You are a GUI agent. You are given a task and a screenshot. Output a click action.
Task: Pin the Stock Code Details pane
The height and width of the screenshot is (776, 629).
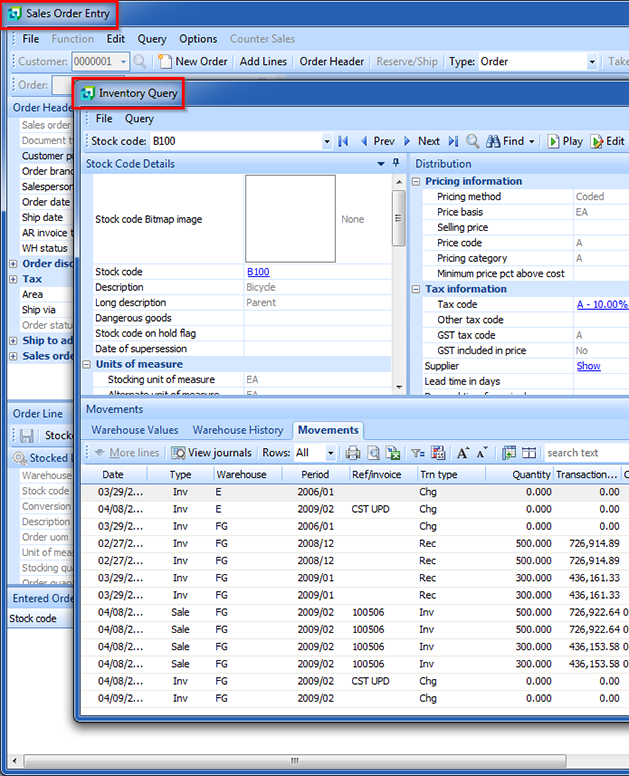pos(396,163)
